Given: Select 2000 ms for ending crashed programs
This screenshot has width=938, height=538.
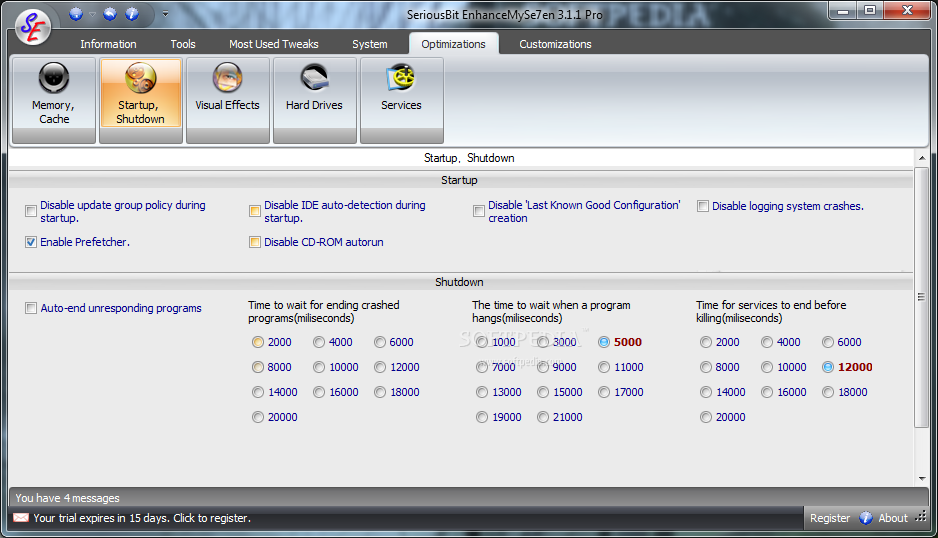Looking at the screenshot, I should [x=258, y=342].
